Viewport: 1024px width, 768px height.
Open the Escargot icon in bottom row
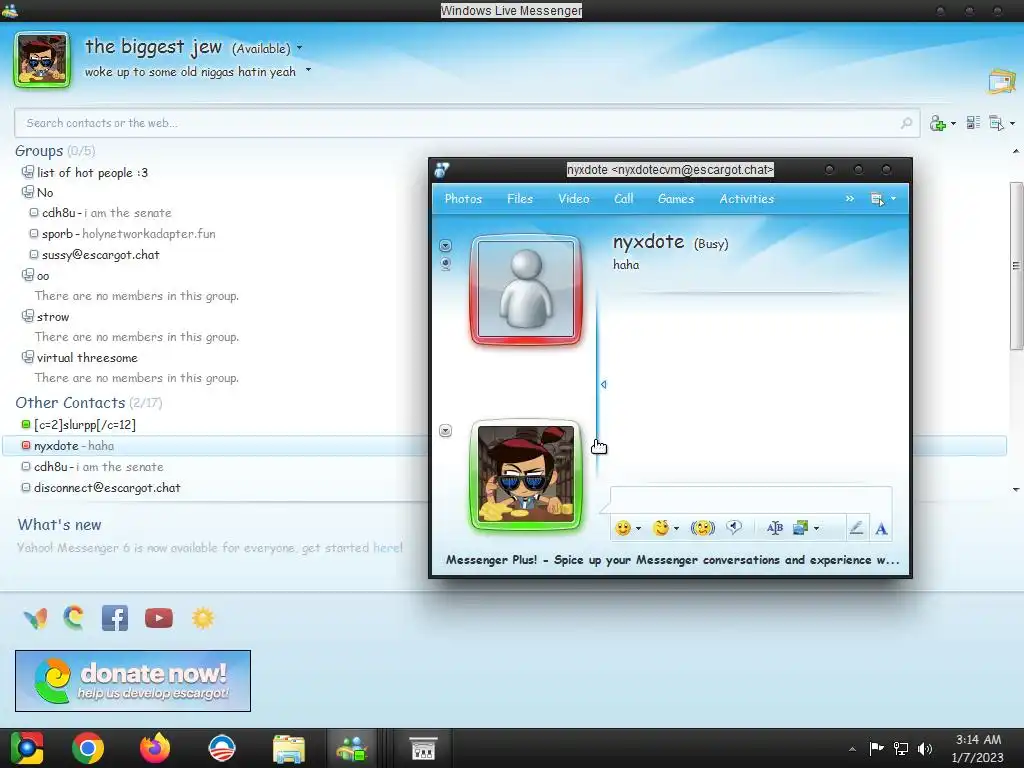pos(74,618)
